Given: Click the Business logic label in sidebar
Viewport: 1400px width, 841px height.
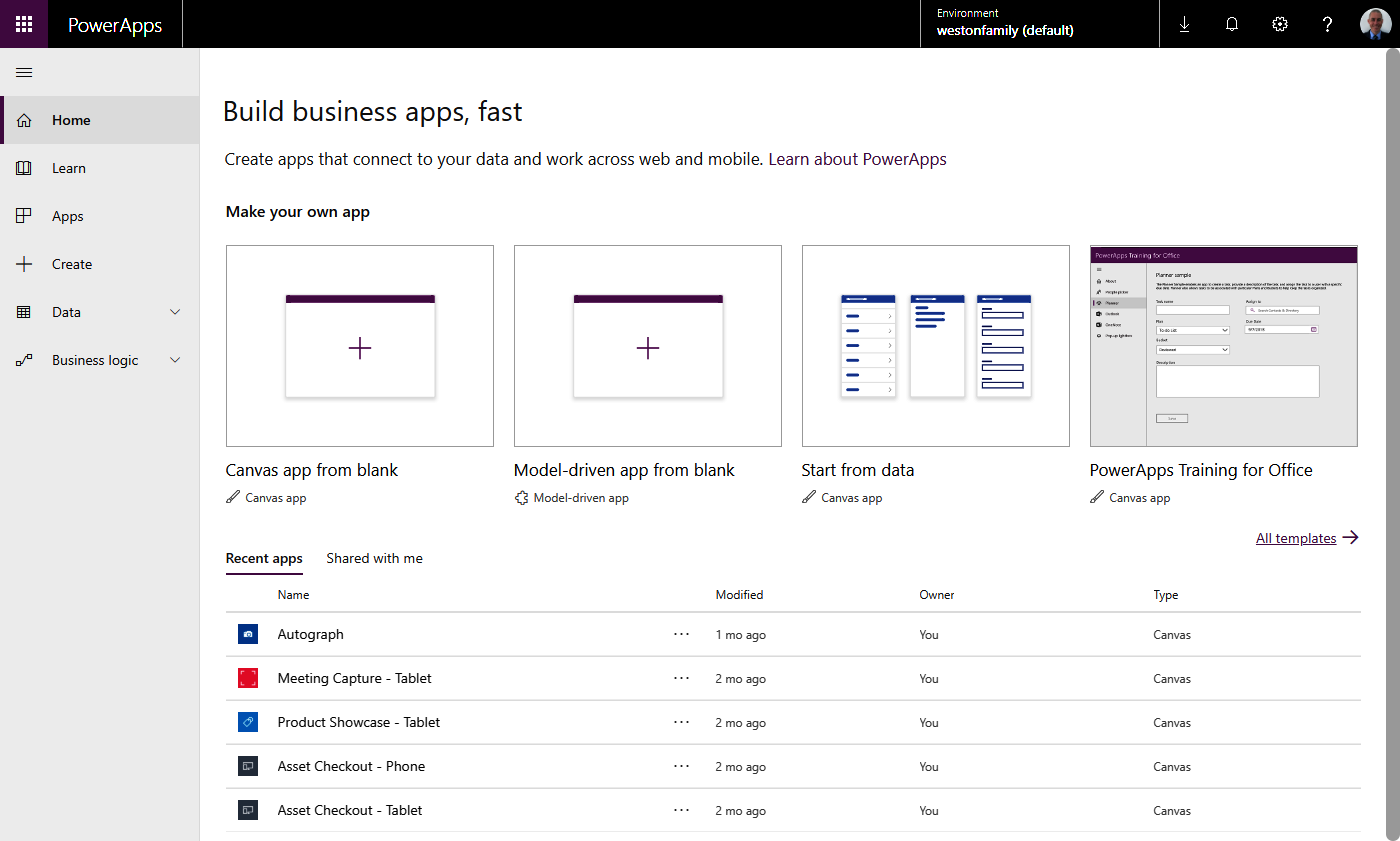Looking at the screenshot, I should click(x=95, y=360).
